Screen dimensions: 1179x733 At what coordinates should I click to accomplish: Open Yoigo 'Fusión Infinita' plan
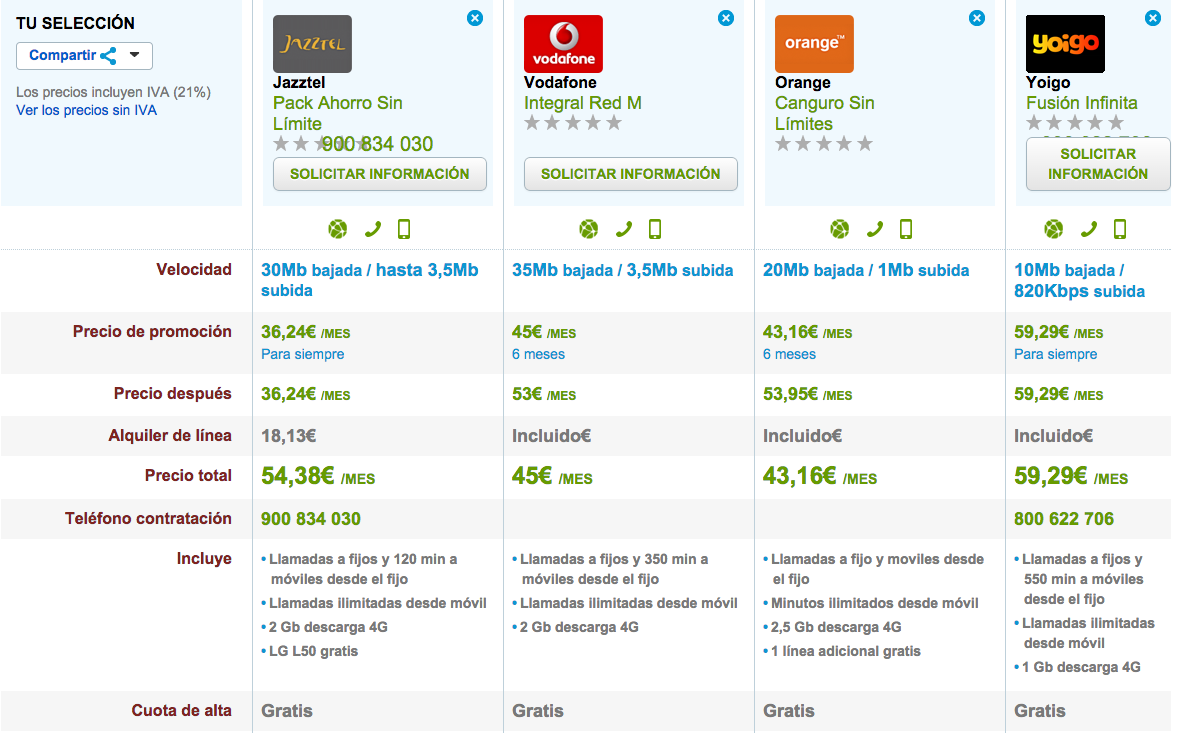click(x=1081, y=103)
